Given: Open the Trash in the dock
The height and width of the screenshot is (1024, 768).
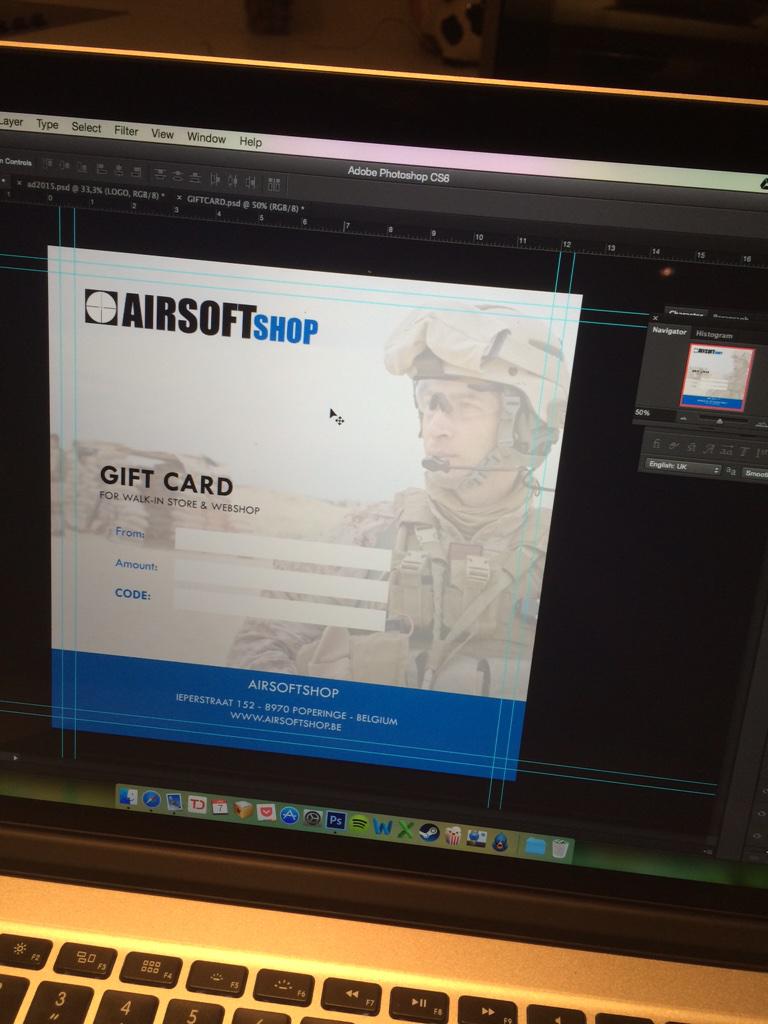Looking at the screenshot, I should (x=560, y=848).
